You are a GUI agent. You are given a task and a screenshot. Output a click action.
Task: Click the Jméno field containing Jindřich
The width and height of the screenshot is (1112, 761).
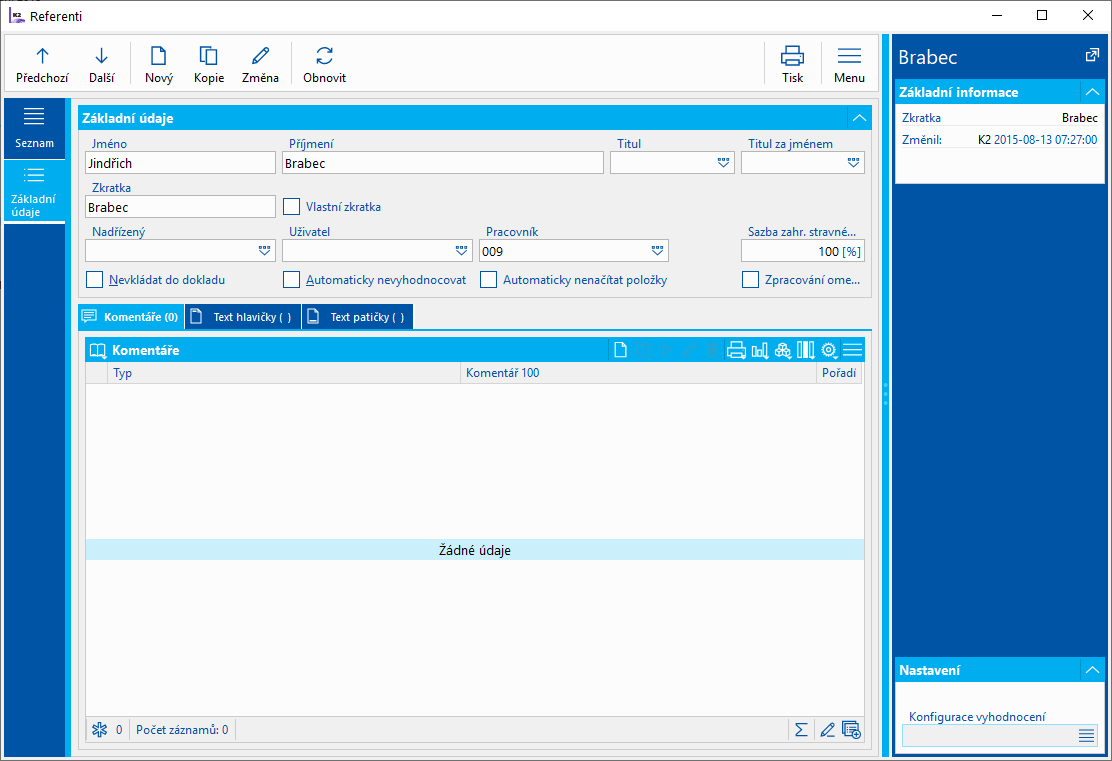pos(180,163)
